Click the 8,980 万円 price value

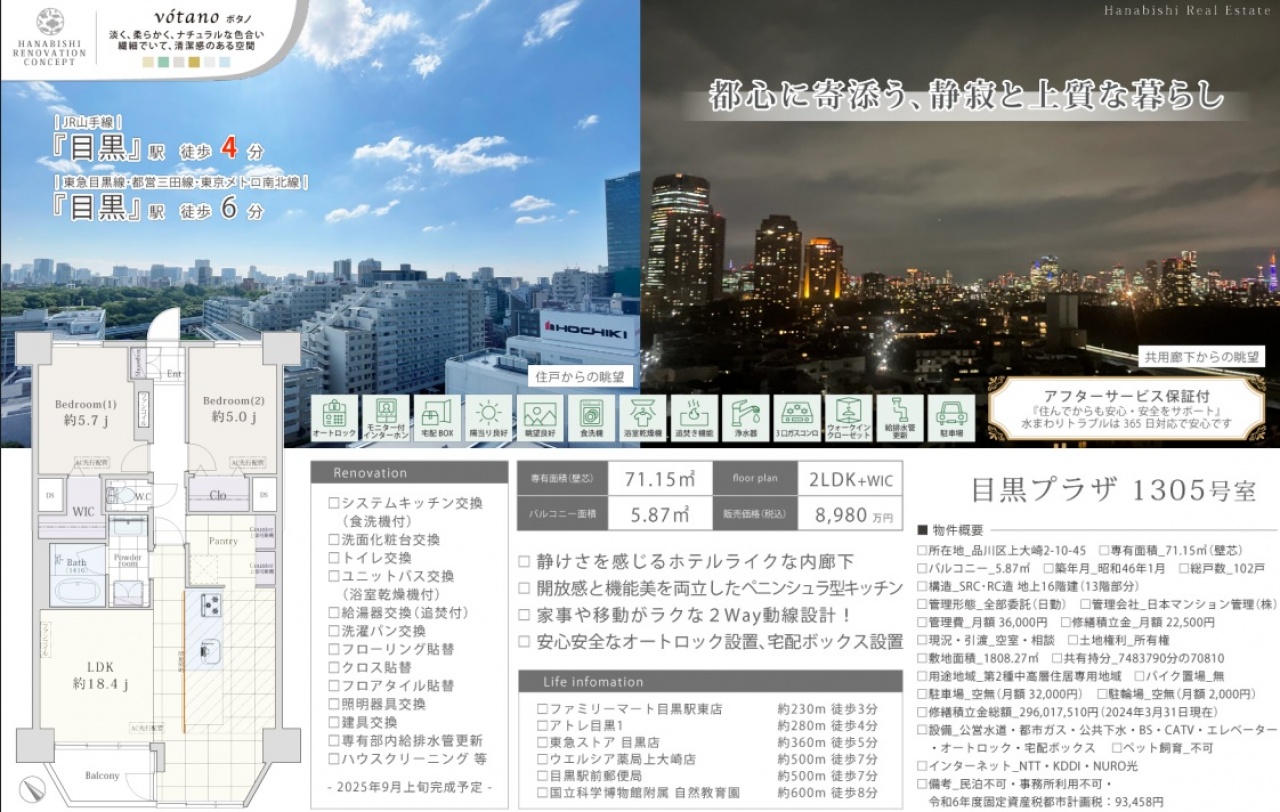point(854,515)
